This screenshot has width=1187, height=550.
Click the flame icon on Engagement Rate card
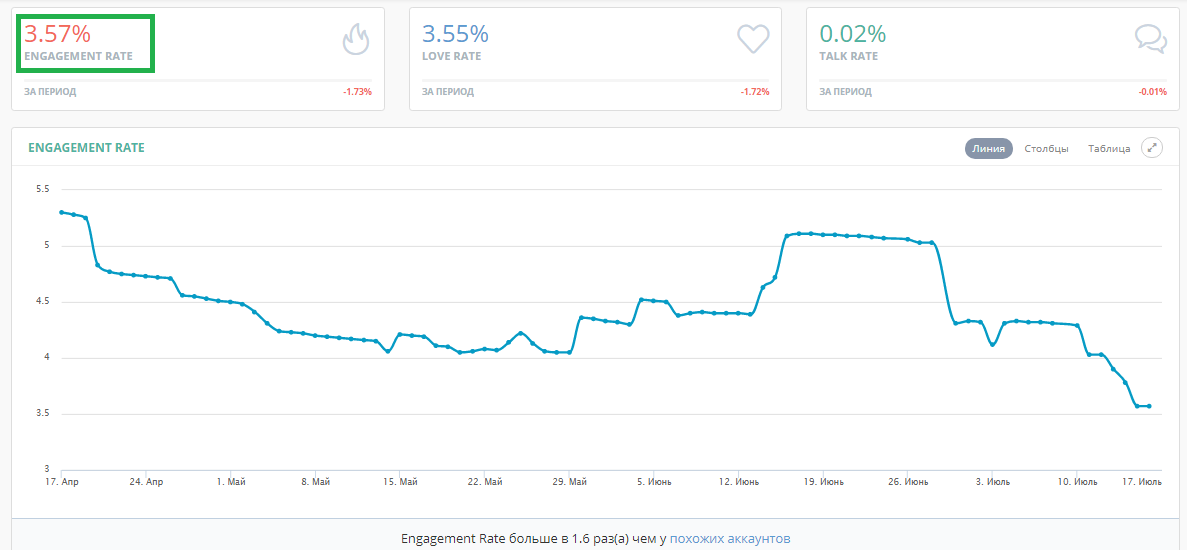tap(356, 40)
